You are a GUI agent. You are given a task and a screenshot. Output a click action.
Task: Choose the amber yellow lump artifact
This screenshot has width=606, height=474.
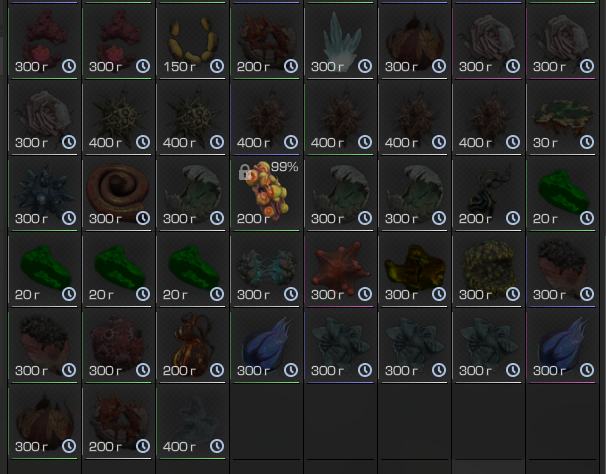414,268
